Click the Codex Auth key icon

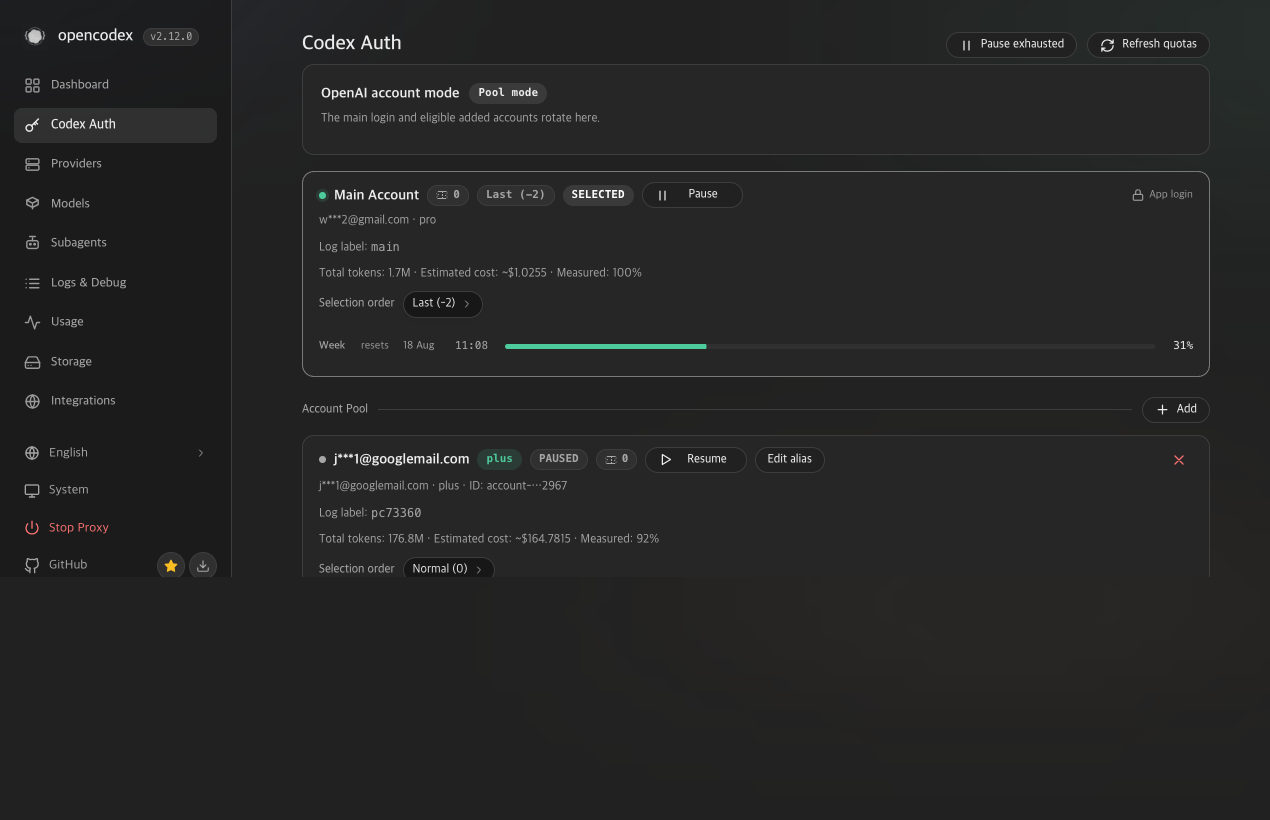pos(32,124)
